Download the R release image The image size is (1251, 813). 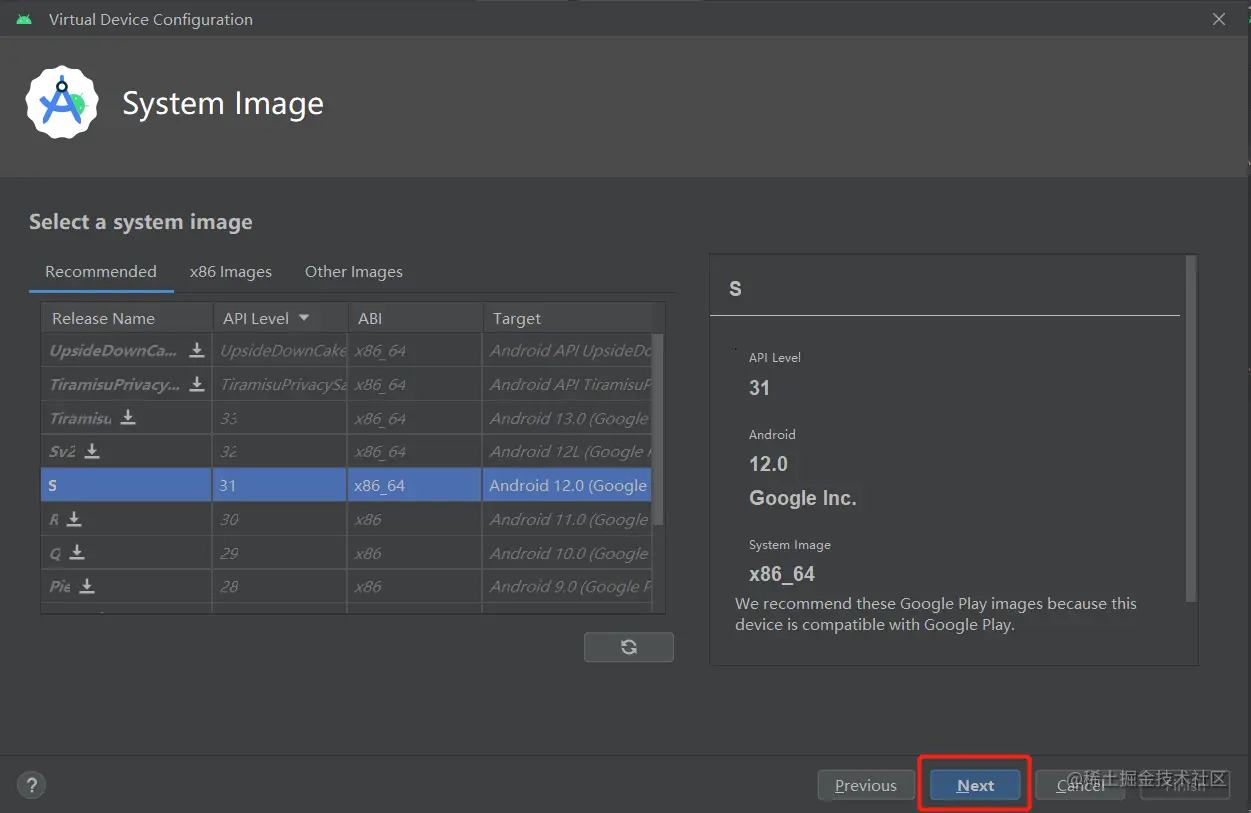[74, 519]
